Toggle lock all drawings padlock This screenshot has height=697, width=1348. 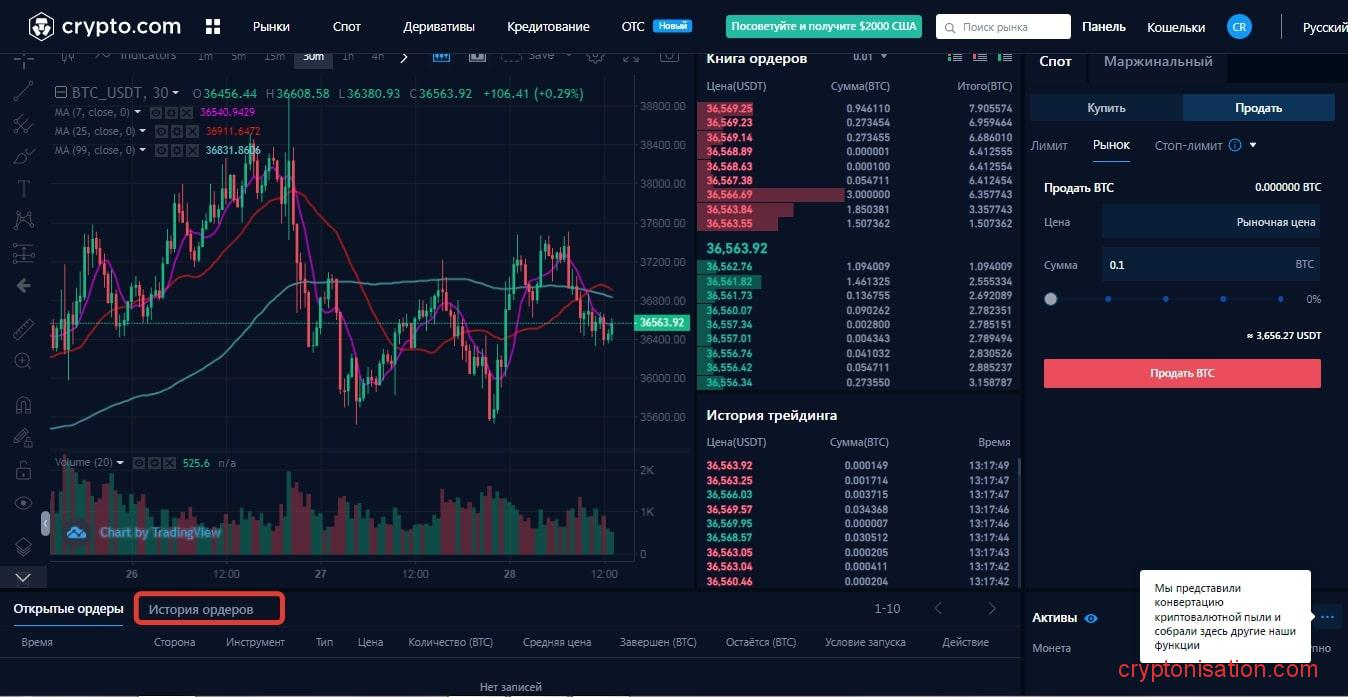24,469
